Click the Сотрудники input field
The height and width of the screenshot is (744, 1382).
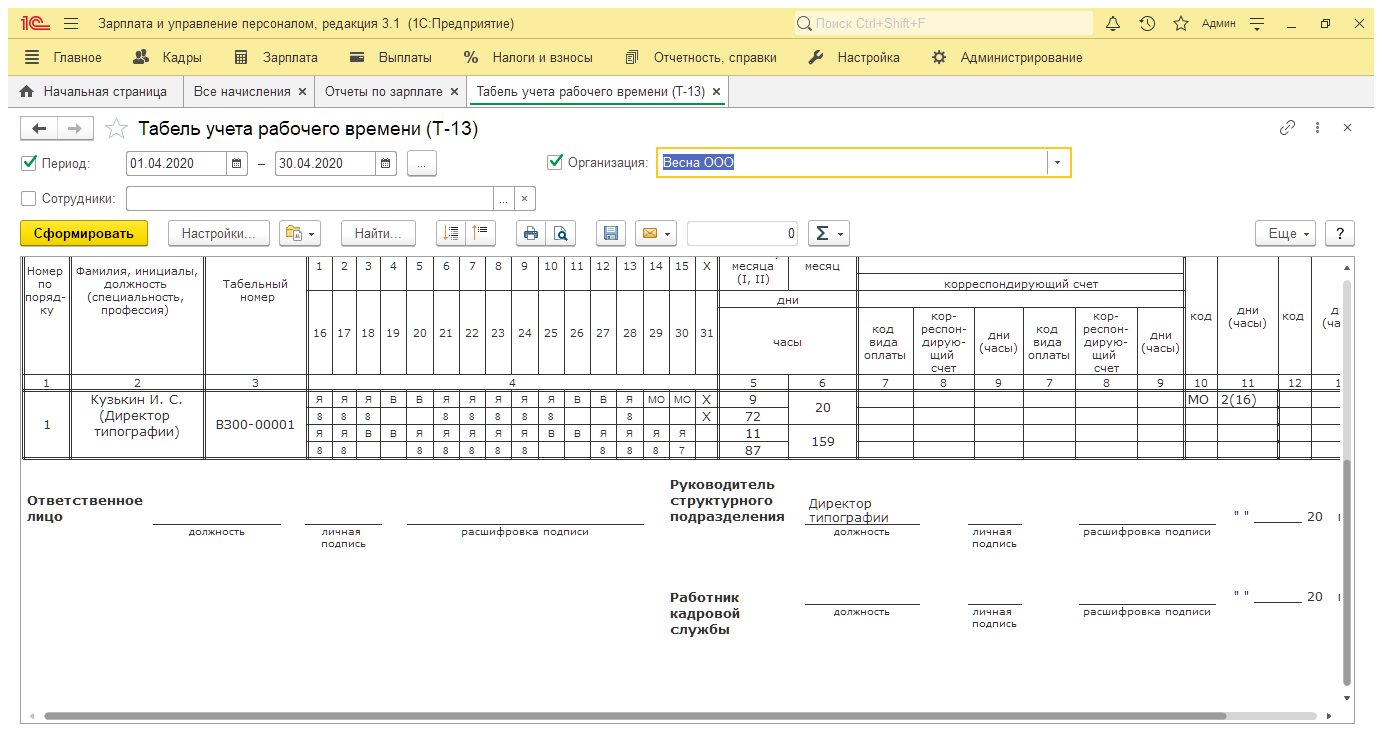coord(310,198)
